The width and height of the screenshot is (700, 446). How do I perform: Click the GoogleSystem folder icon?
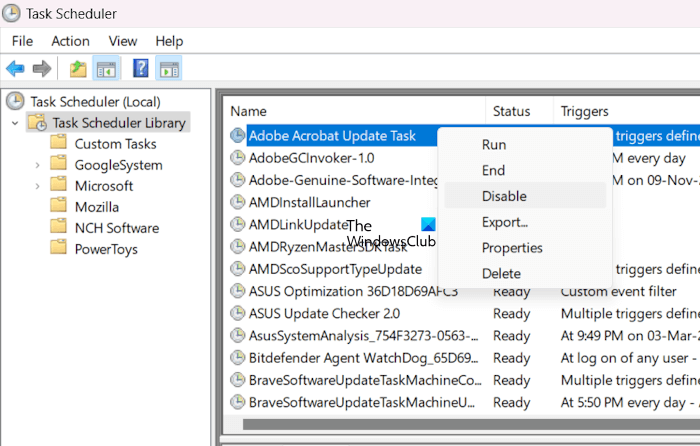click(58, 164)
